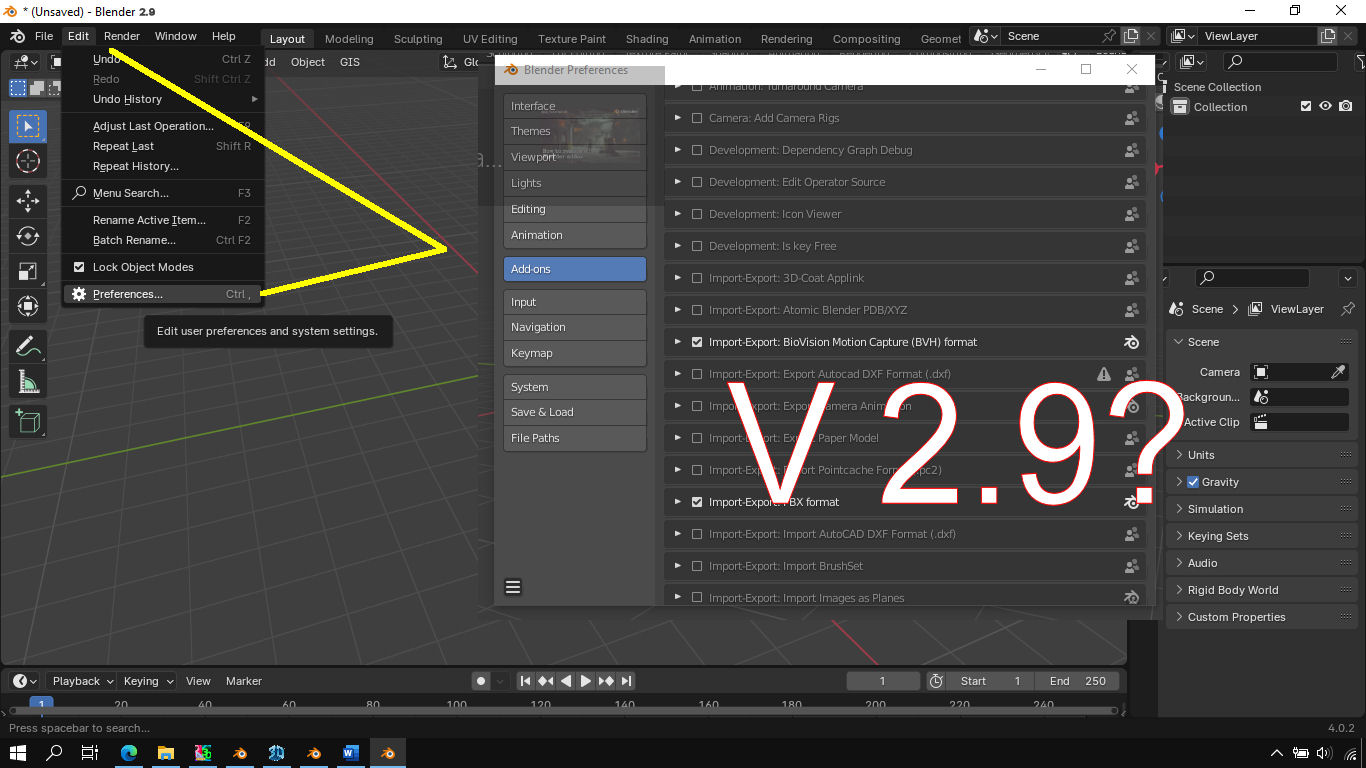Switch to the Sculpting workspace tab
The width and height of the screenshot is (1366, 768).
click(x=418, y=39)
